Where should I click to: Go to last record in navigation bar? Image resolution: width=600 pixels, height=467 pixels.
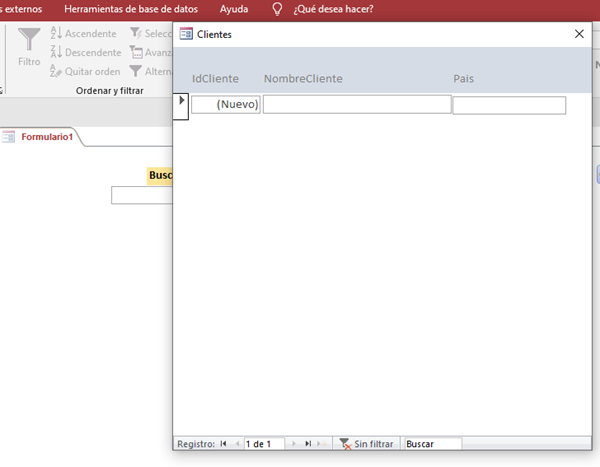tap(308, 444)
